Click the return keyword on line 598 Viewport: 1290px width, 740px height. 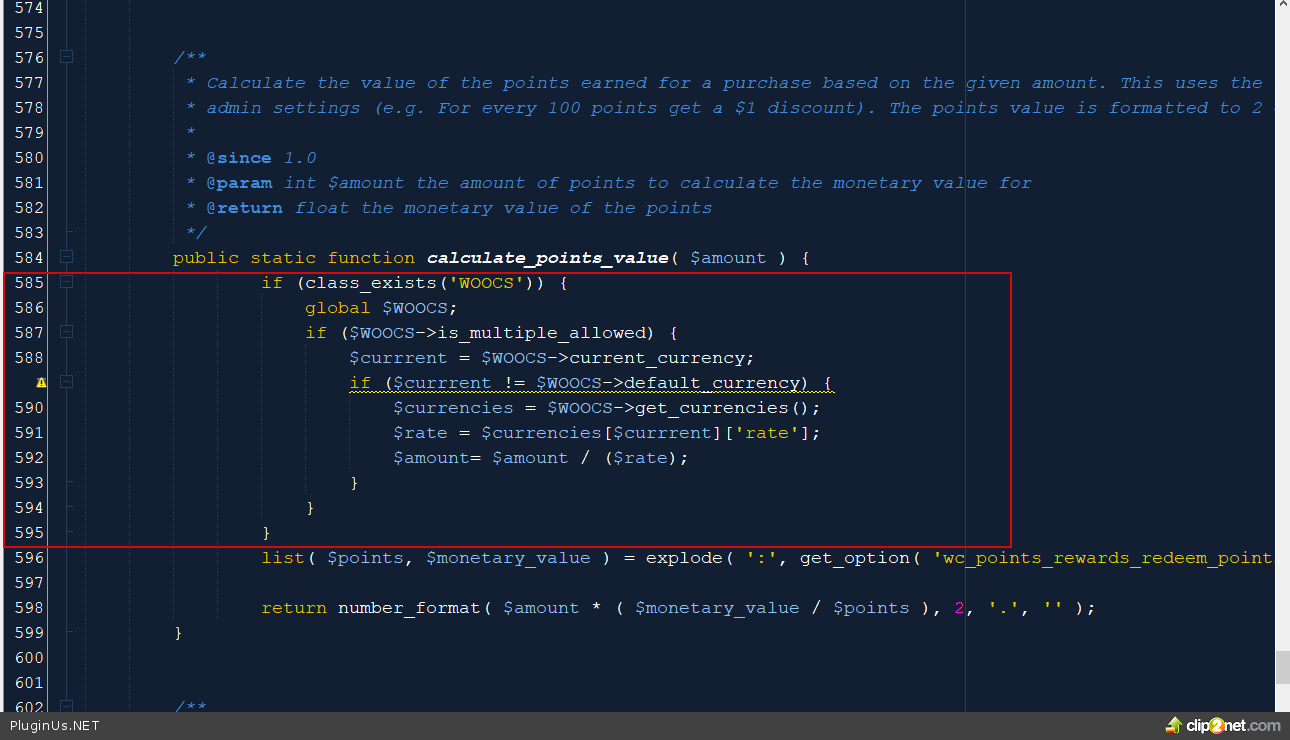coord(294,608)
